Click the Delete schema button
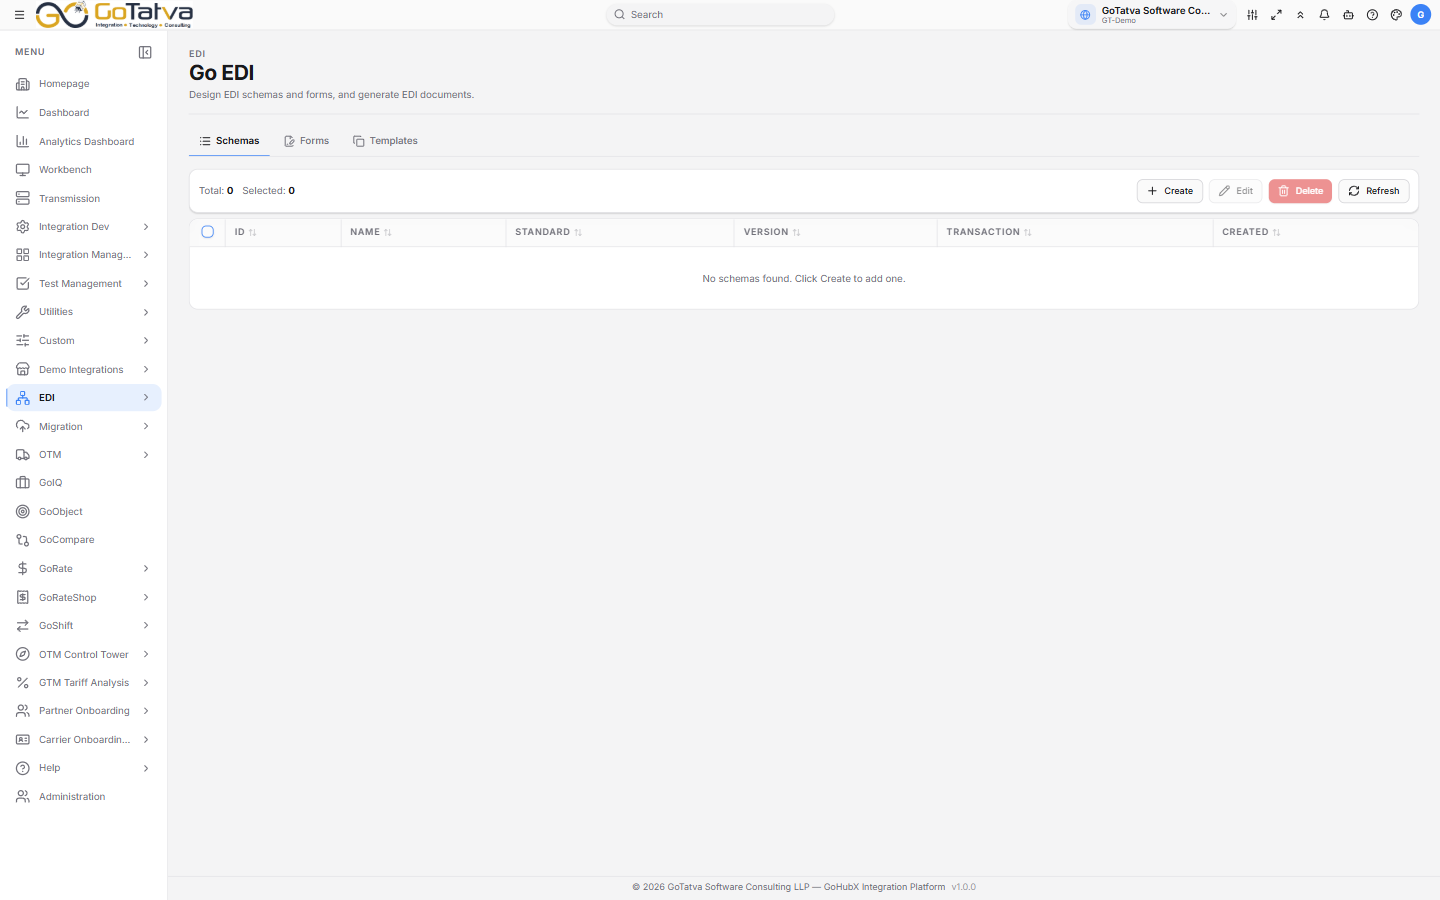The height and width of the screenshot is (900, 1440). point(1300,191)
